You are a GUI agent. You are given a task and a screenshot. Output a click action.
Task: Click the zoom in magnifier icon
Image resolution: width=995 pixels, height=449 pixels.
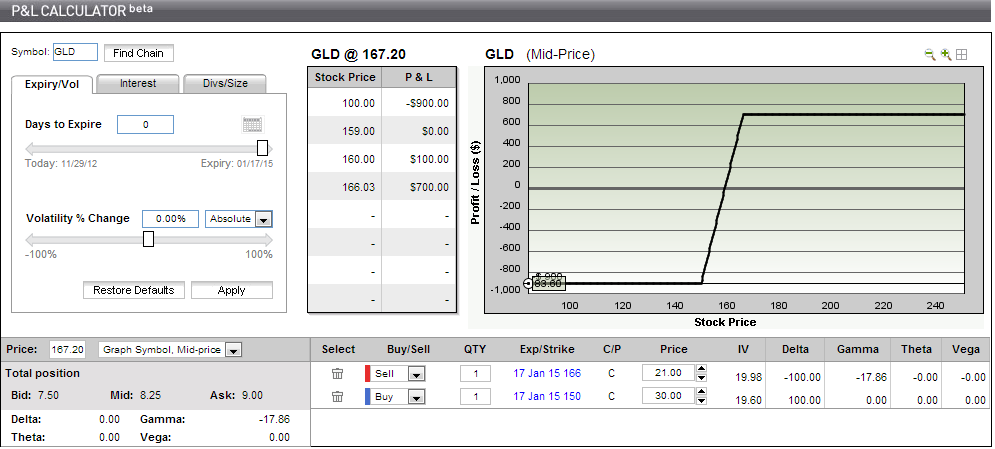[x=946, y=55]
